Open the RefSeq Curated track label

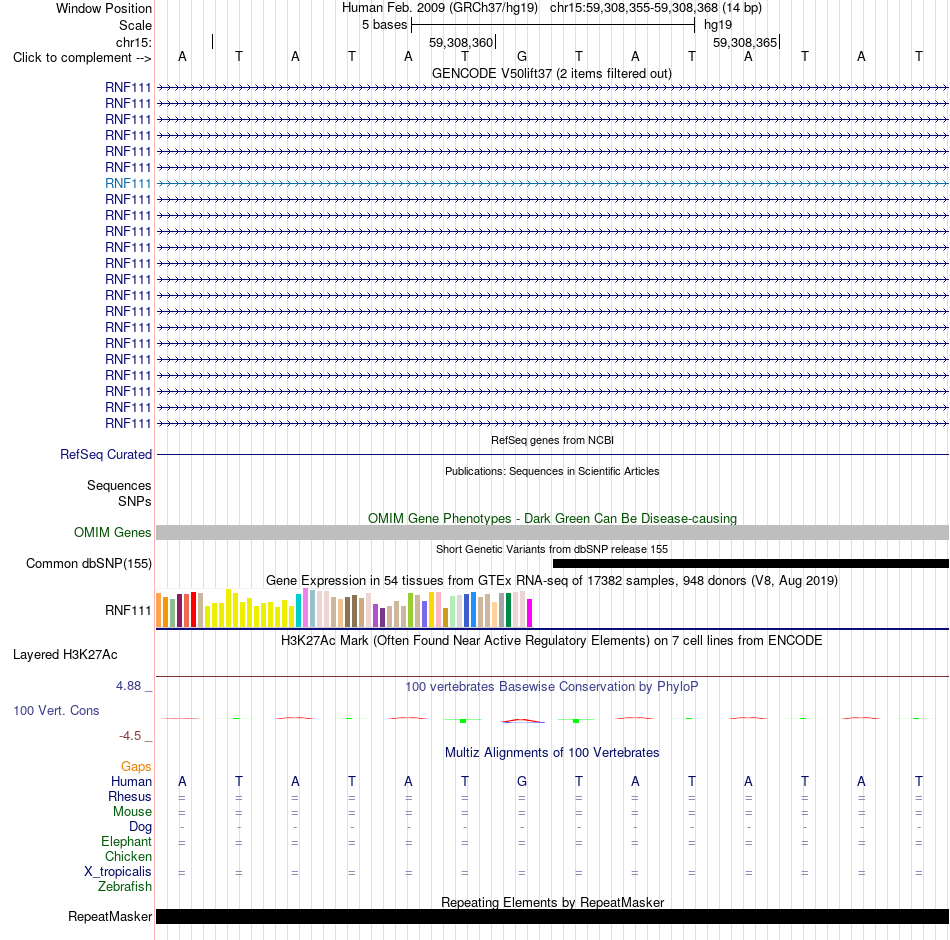pos(106,455)
